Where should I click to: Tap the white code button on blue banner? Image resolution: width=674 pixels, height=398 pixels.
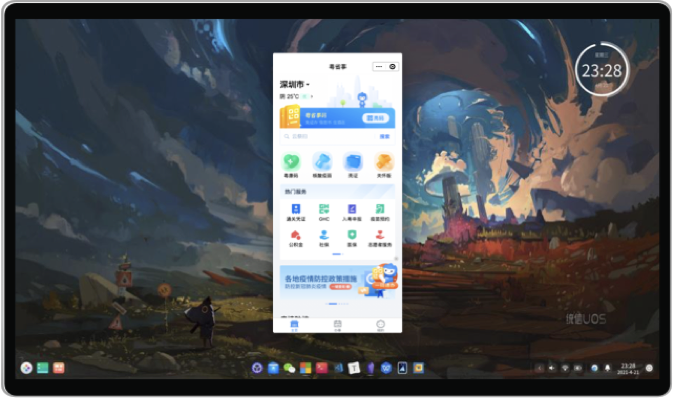[x=375, y=118]
